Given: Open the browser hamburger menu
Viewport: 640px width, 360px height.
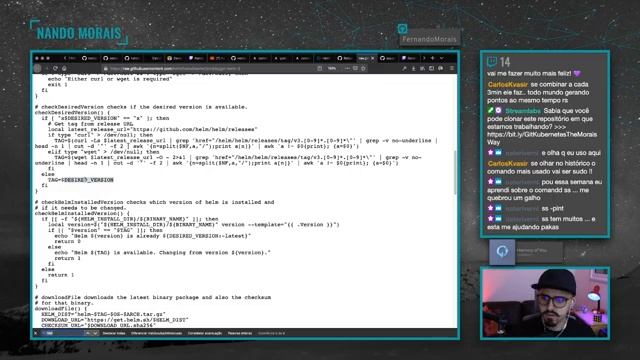Looking at the screenshot, I should [451, 69].
